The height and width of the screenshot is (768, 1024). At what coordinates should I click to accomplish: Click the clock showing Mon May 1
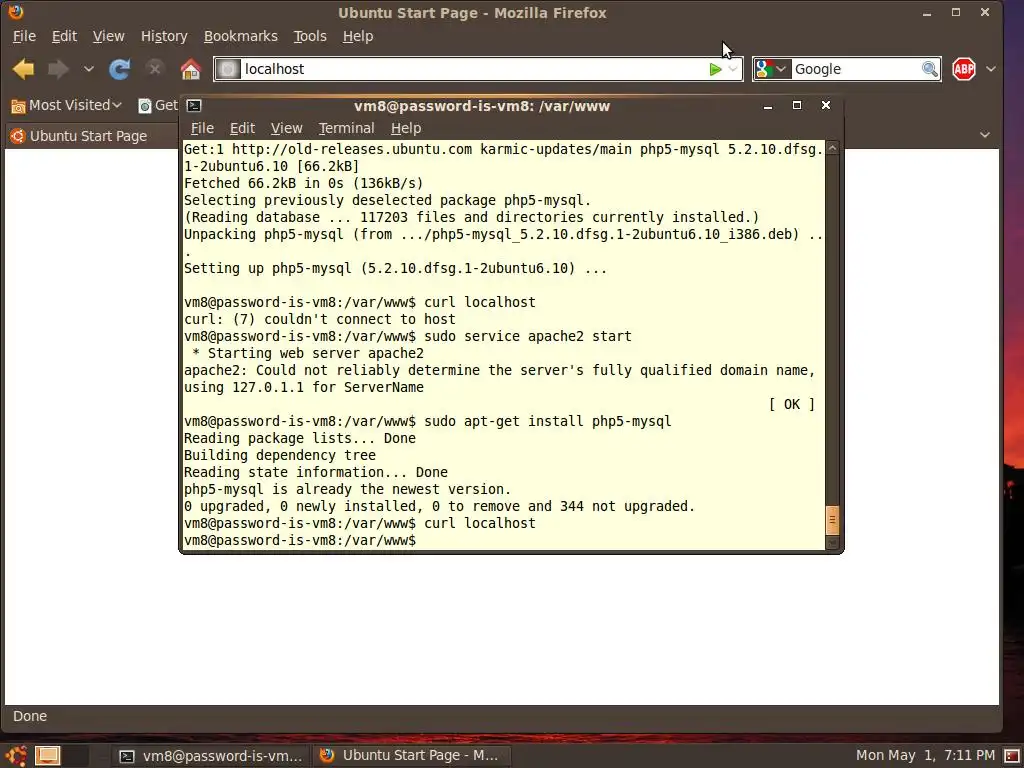(925, 756)
